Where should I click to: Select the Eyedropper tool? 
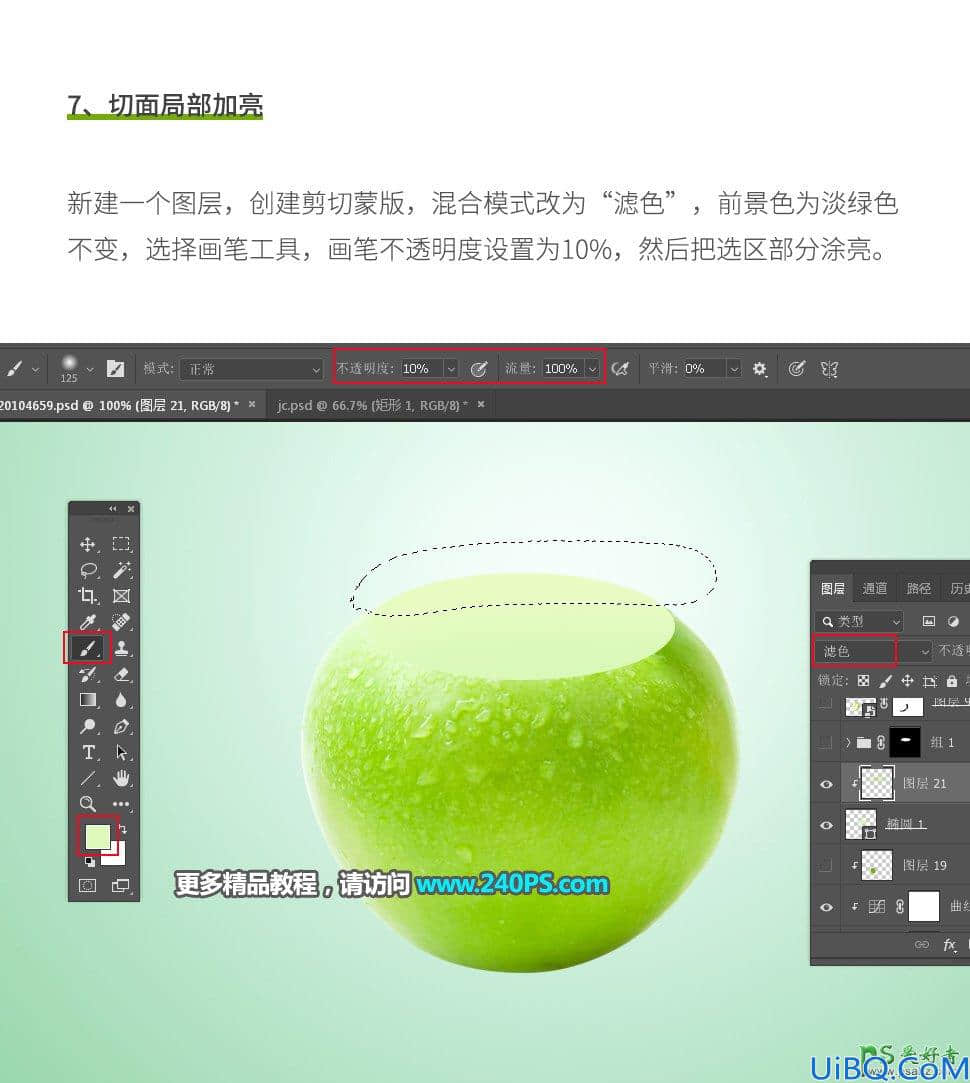[87, 622]
